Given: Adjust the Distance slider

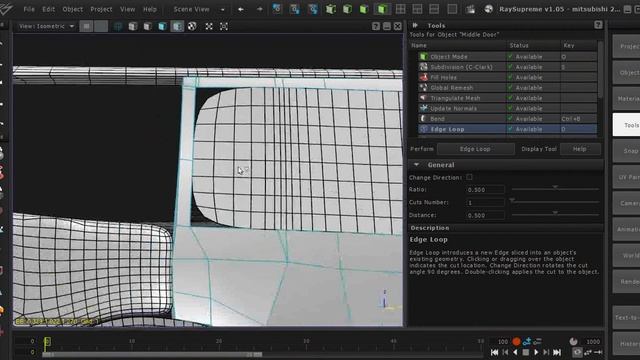Looking at the screenshot, I should coord(555,214).
